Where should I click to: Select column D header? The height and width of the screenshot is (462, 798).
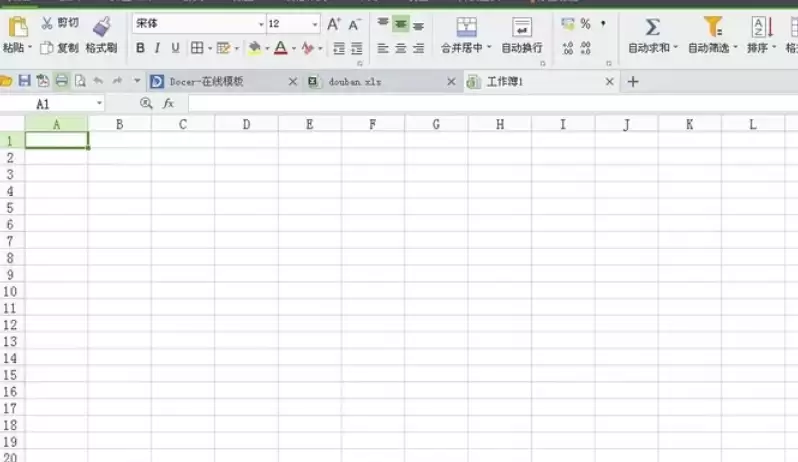(246, 124)
